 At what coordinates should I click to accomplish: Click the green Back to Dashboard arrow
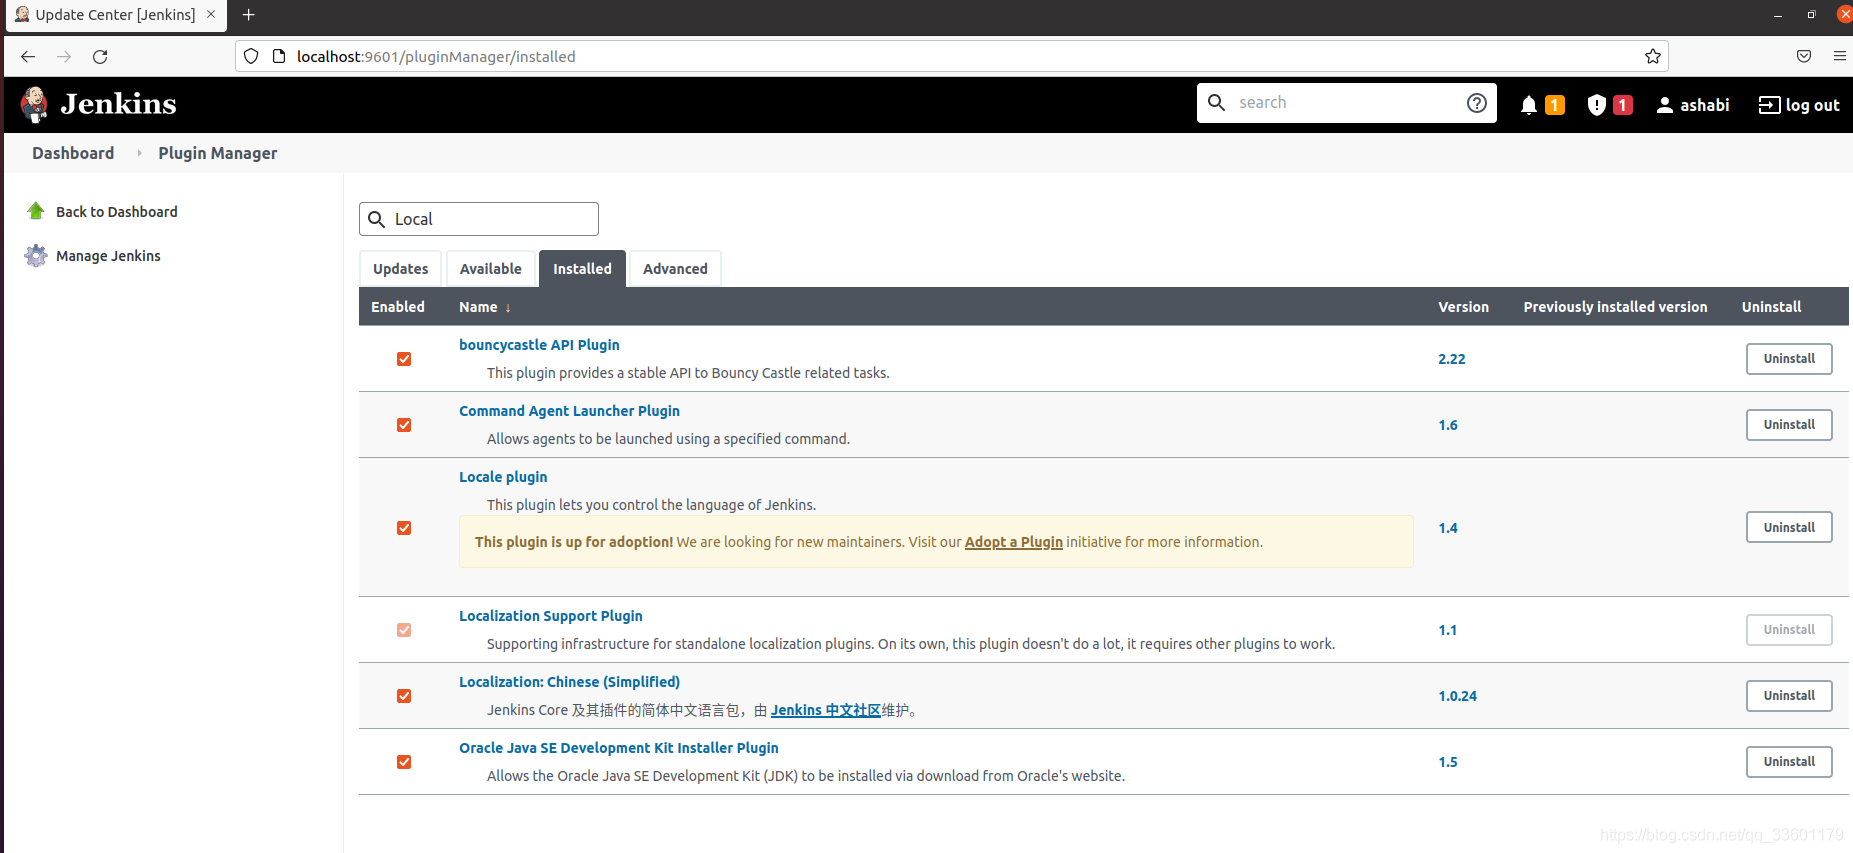tap(36, 211)
